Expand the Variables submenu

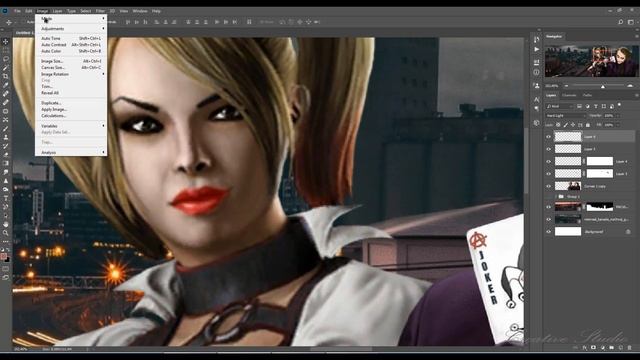[71, 126]
